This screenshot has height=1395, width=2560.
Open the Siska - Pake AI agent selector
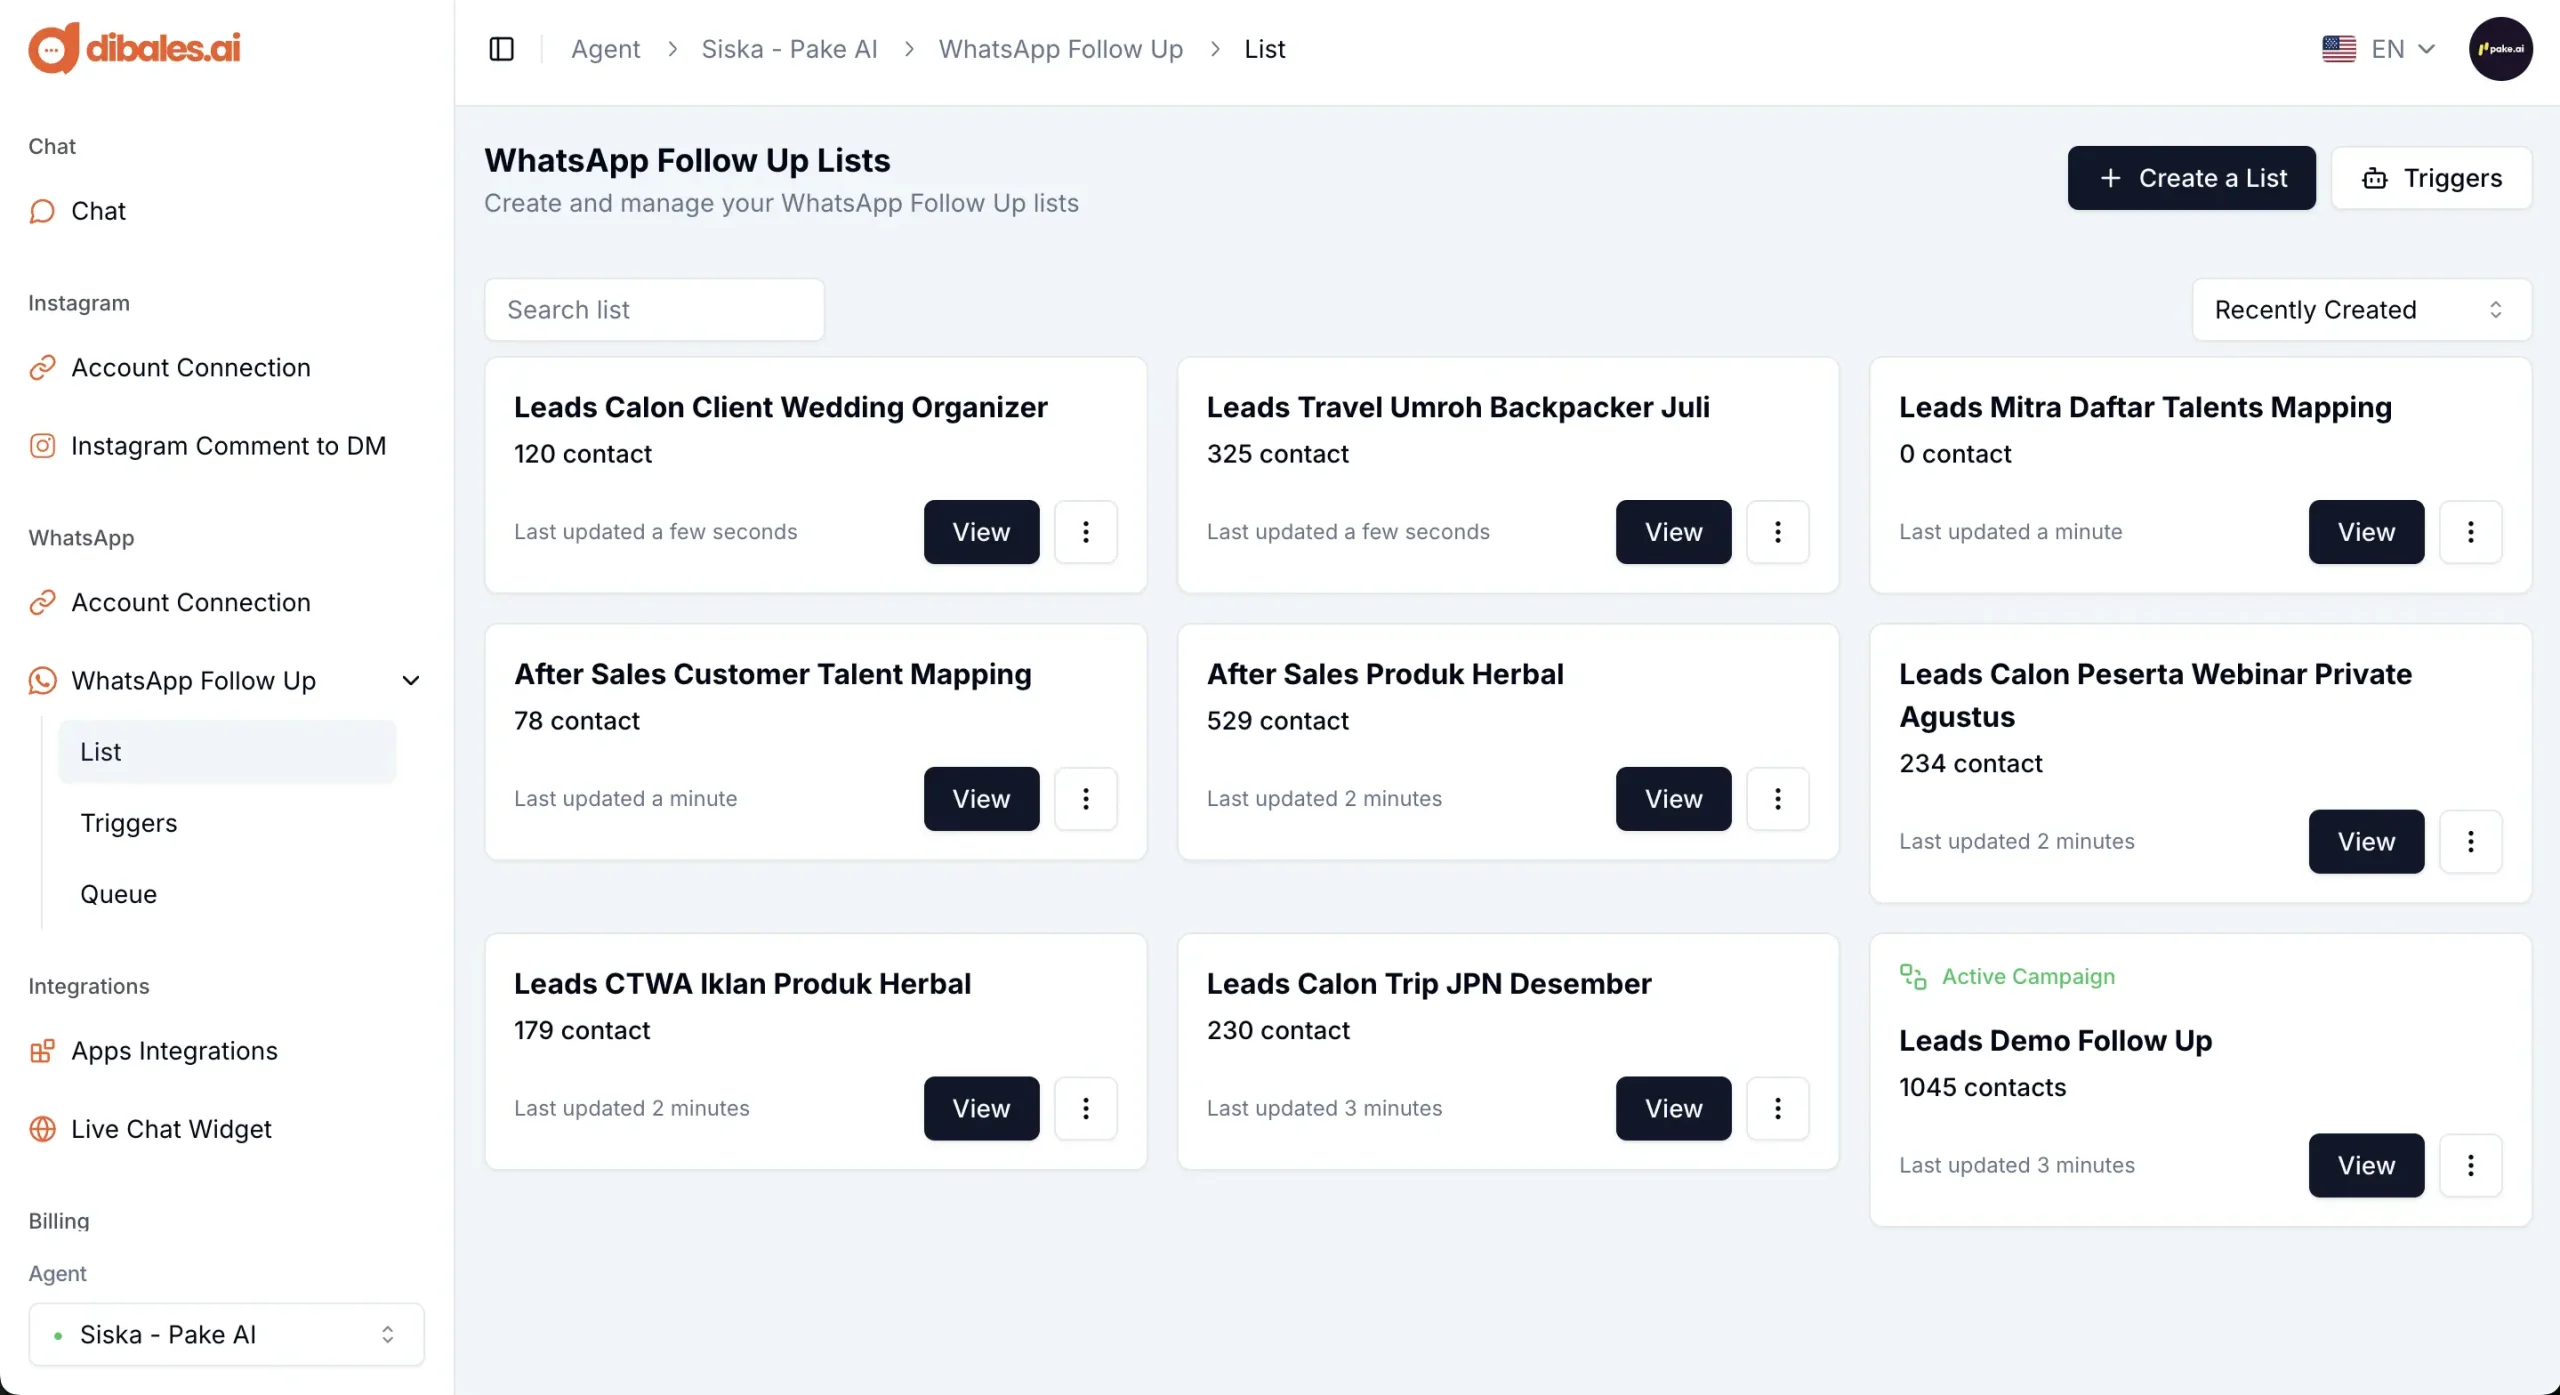[x=226, y=1335]
